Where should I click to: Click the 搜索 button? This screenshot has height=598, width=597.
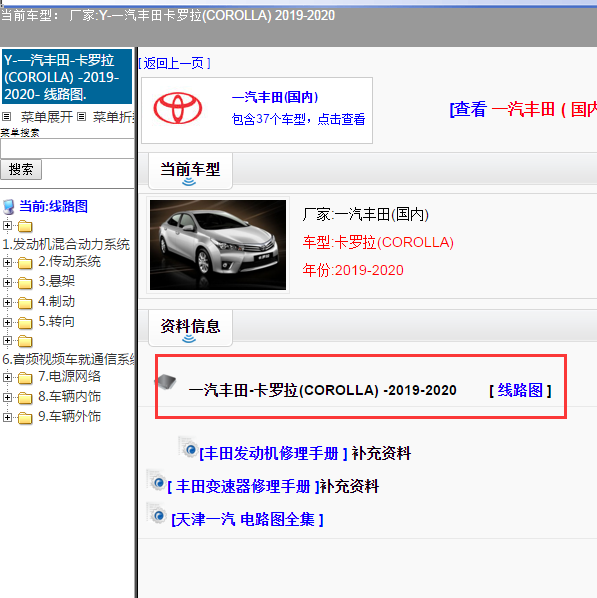pos(21,169)
